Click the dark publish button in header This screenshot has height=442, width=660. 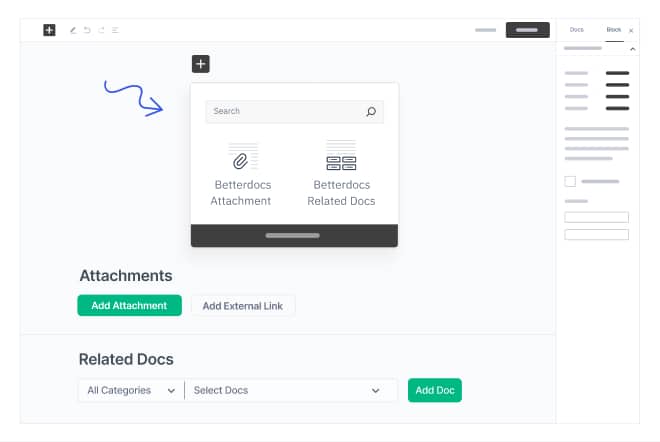click(527, 30)
